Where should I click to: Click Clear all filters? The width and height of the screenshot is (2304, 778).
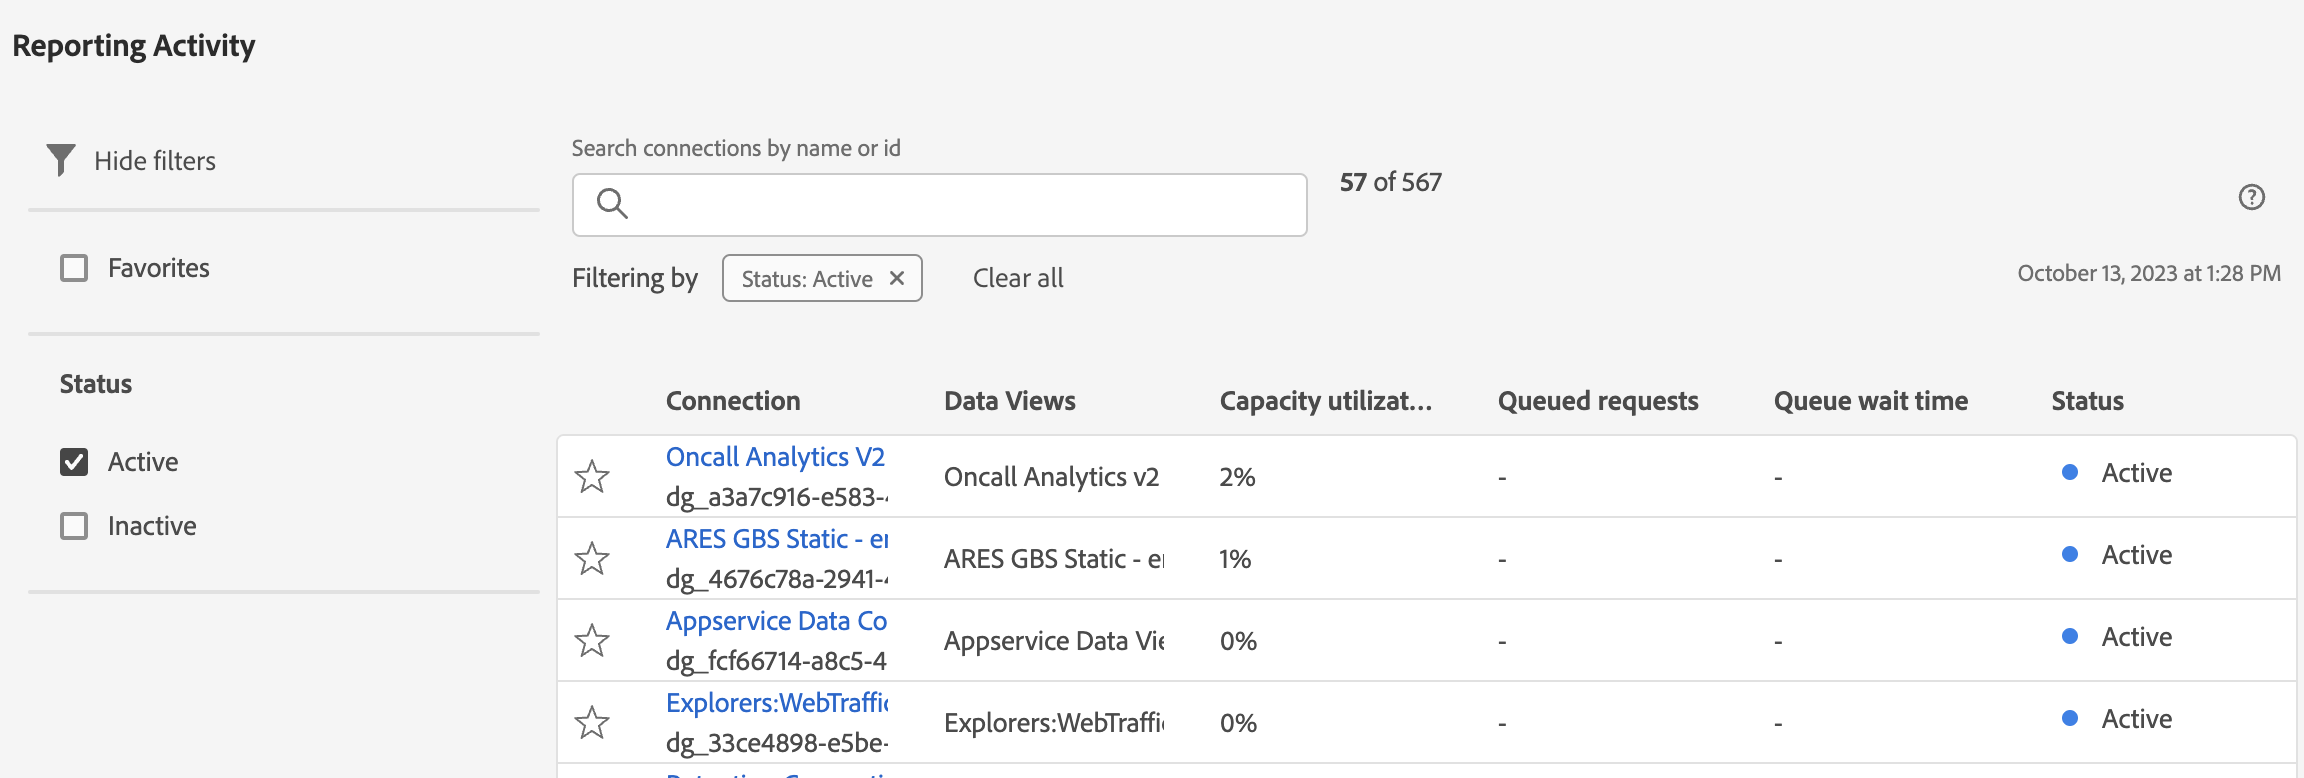point(1018,278)
